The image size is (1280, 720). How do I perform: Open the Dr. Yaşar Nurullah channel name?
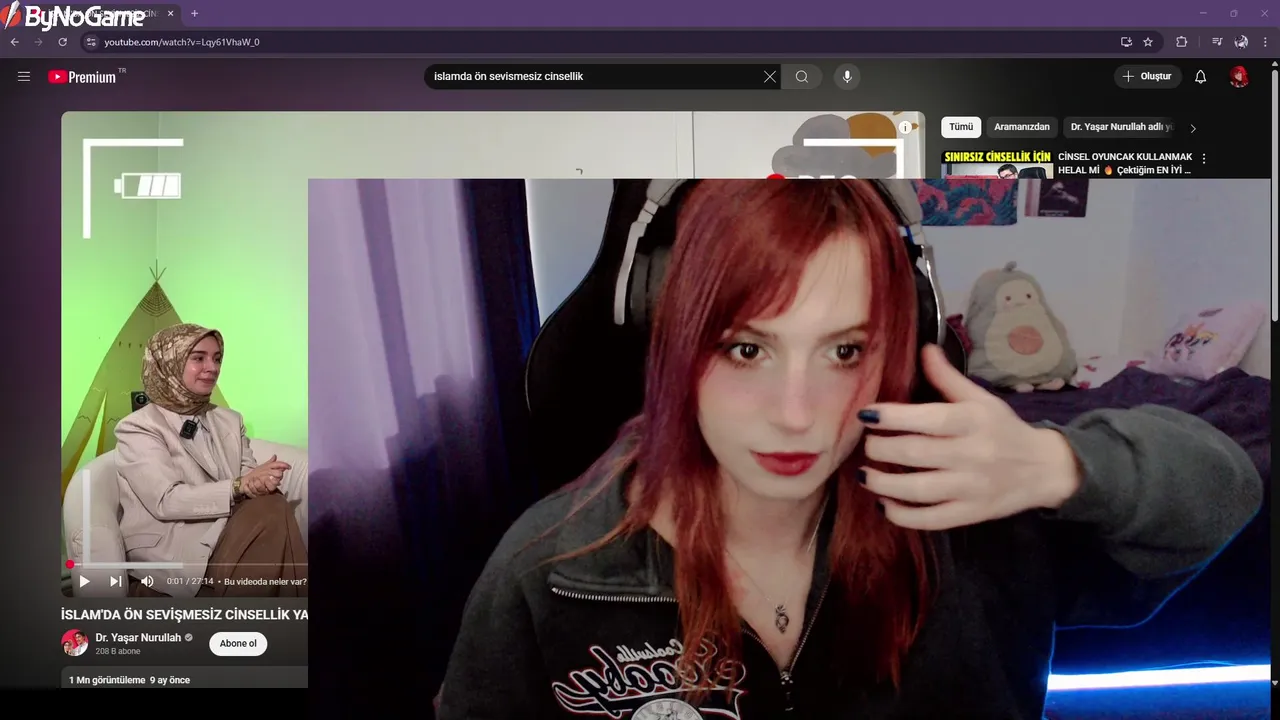click(x=138, y=637)
